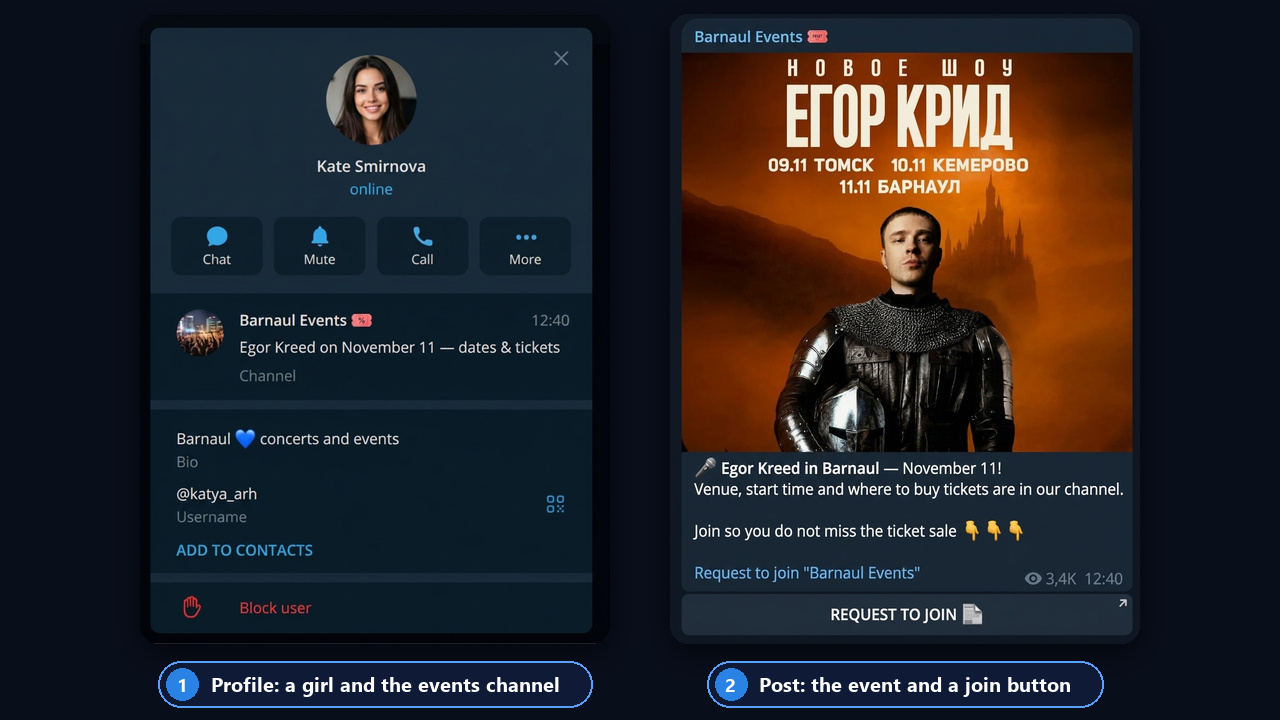Click the Kate Smirnova name label
The height and width of the screenshot is (720, 1280).
point(371,166)
